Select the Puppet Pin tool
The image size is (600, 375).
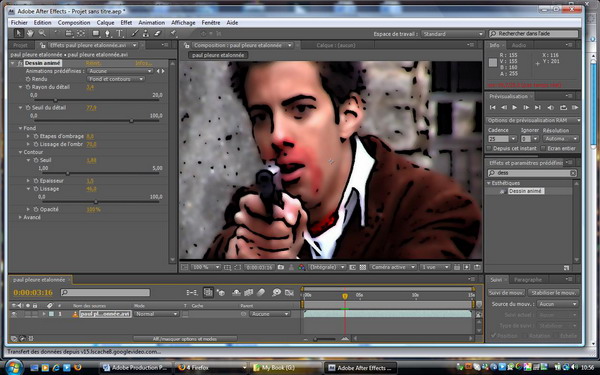click(173, 34)
